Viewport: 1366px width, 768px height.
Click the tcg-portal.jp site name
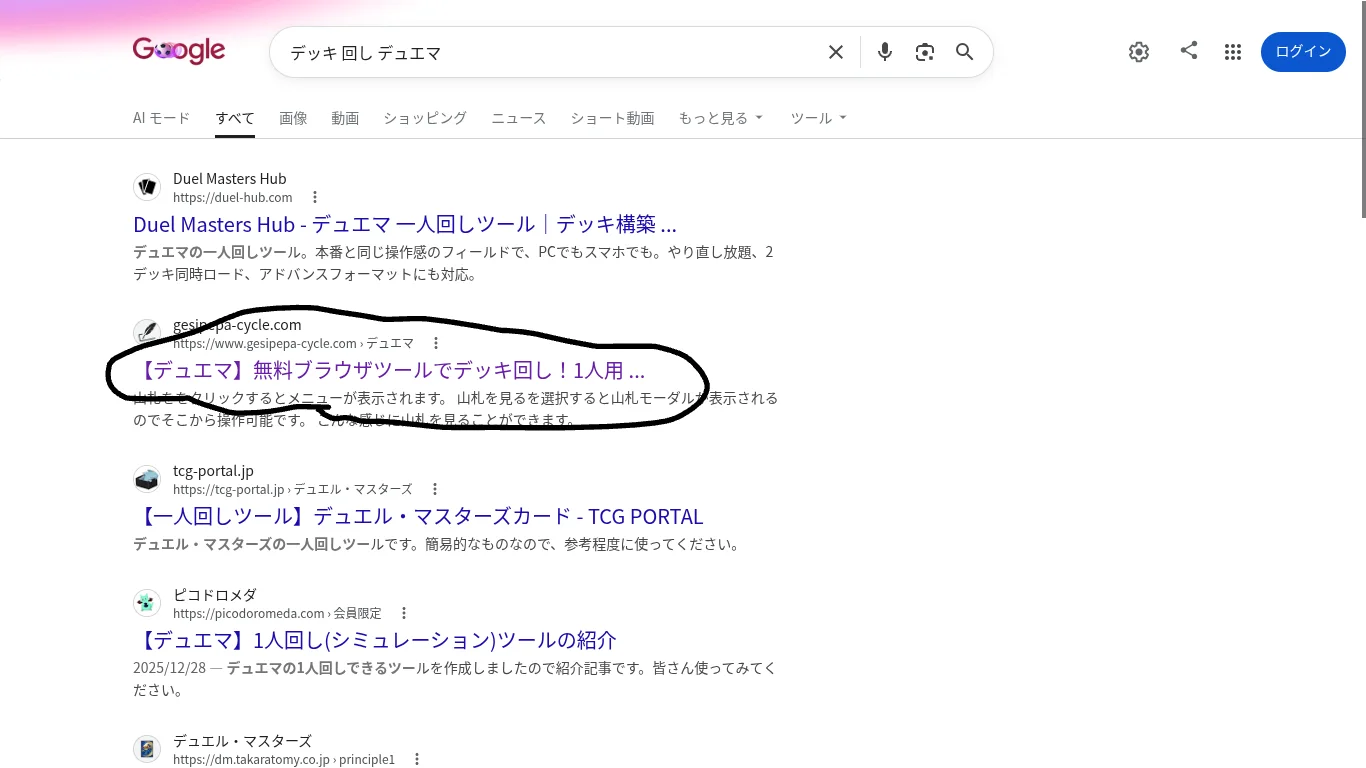[213, 471]
